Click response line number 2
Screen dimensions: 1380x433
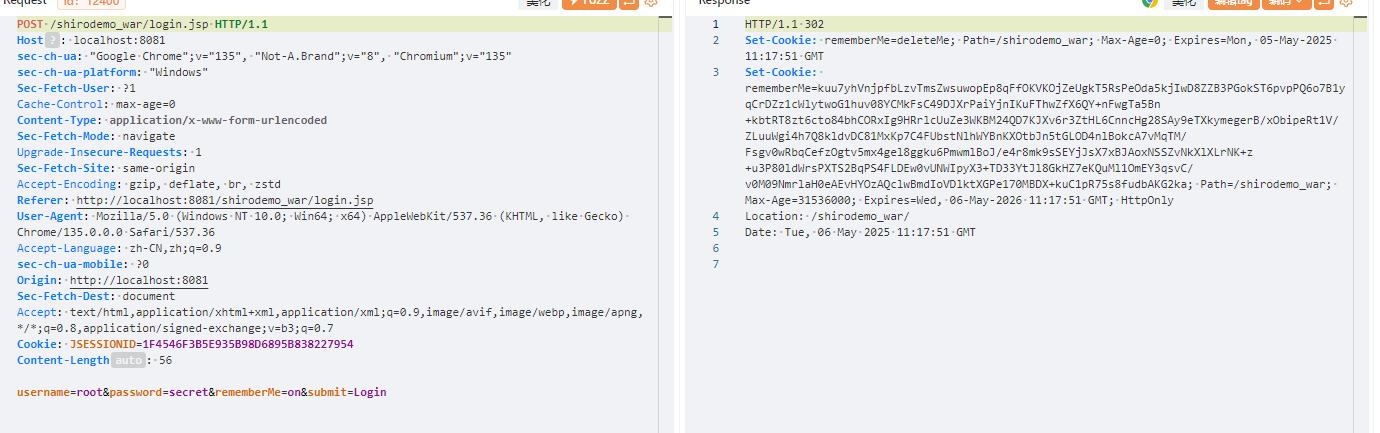pos(715,40)
